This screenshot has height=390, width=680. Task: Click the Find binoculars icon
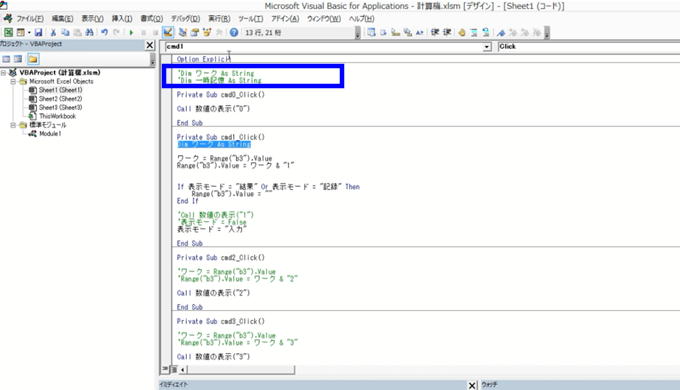point(89,32)
